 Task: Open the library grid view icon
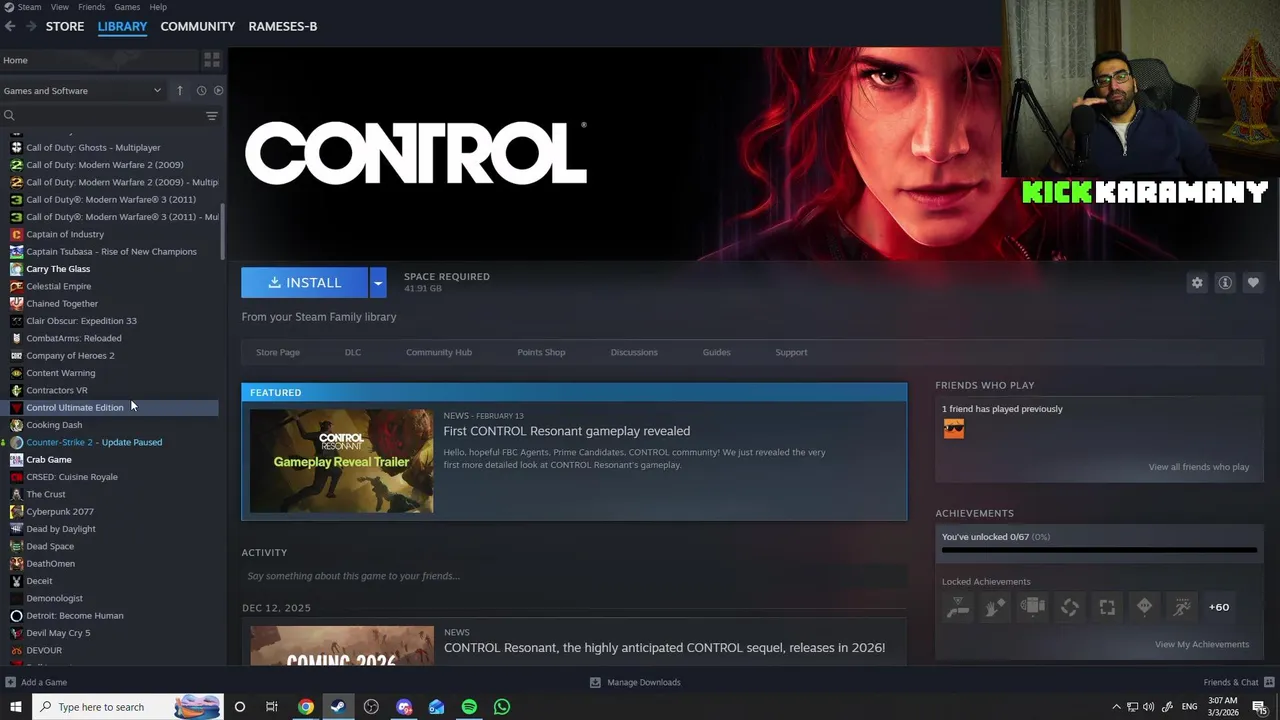point(212,60)
